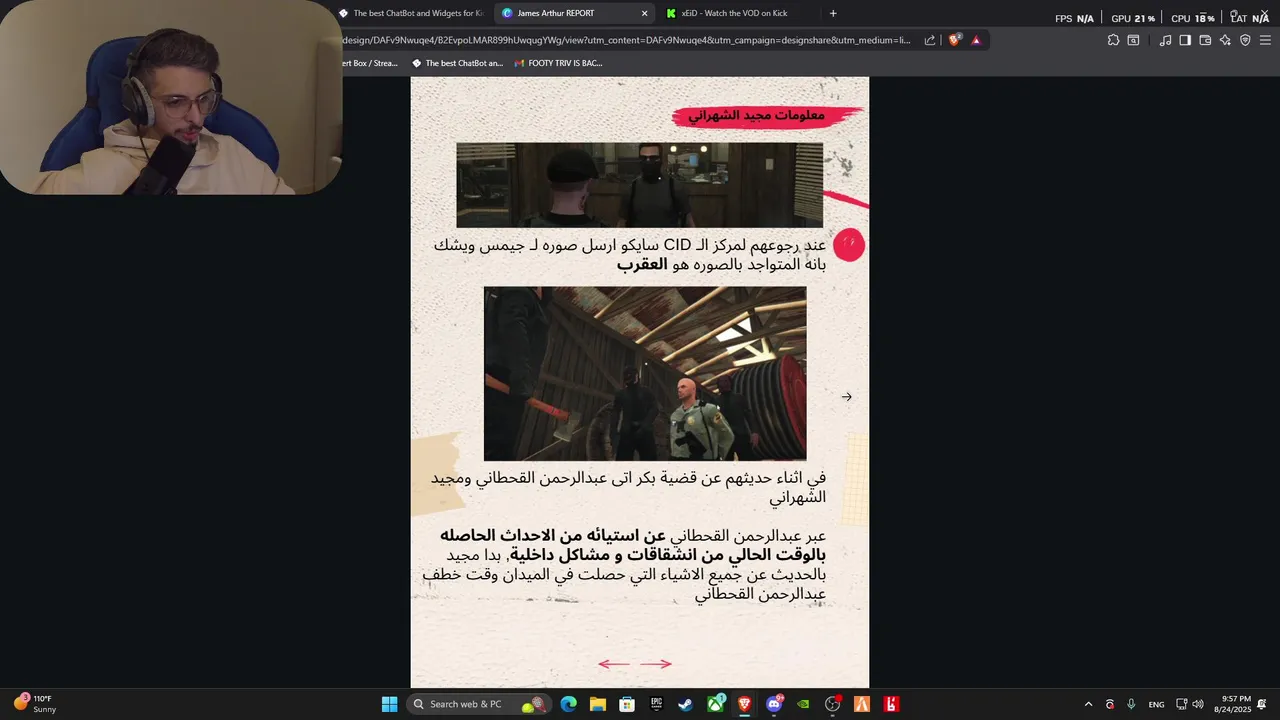Open the notification center icon
Screen dimensions: 1280x720
point(1263,704)
